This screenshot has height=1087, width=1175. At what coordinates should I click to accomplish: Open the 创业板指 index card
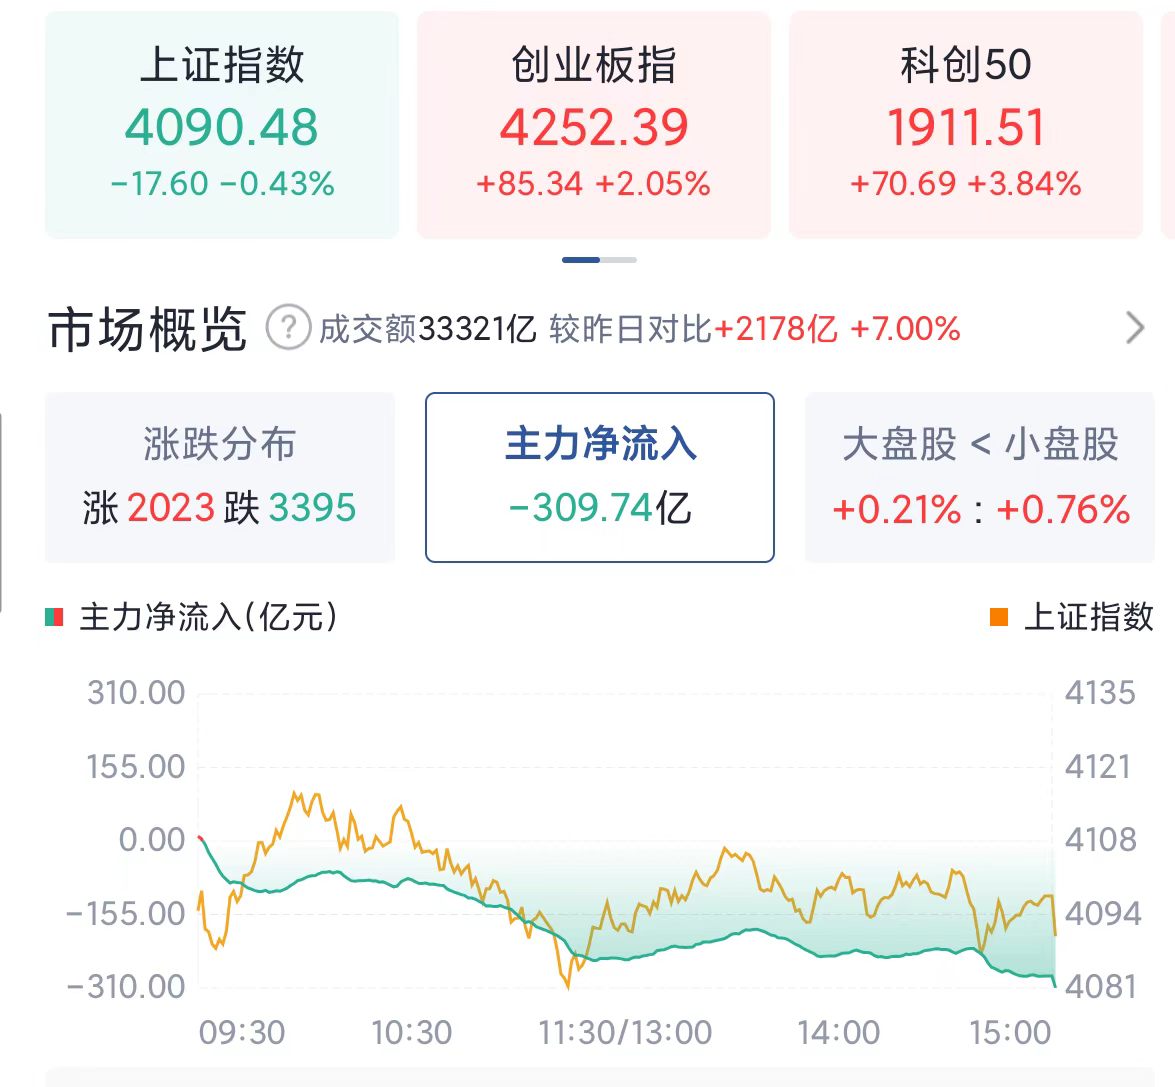[x=593, y=124]
